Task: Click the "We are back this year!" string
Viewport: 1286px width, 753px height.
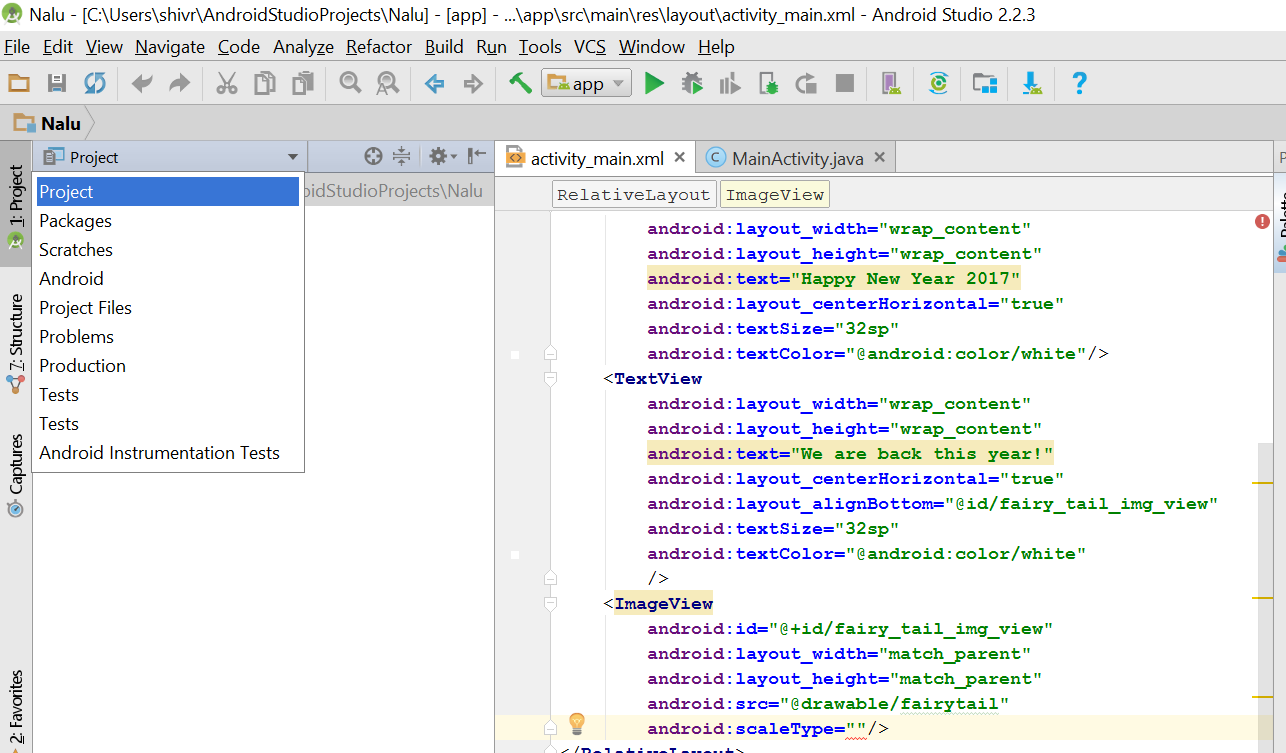Action: coord(923,454)
